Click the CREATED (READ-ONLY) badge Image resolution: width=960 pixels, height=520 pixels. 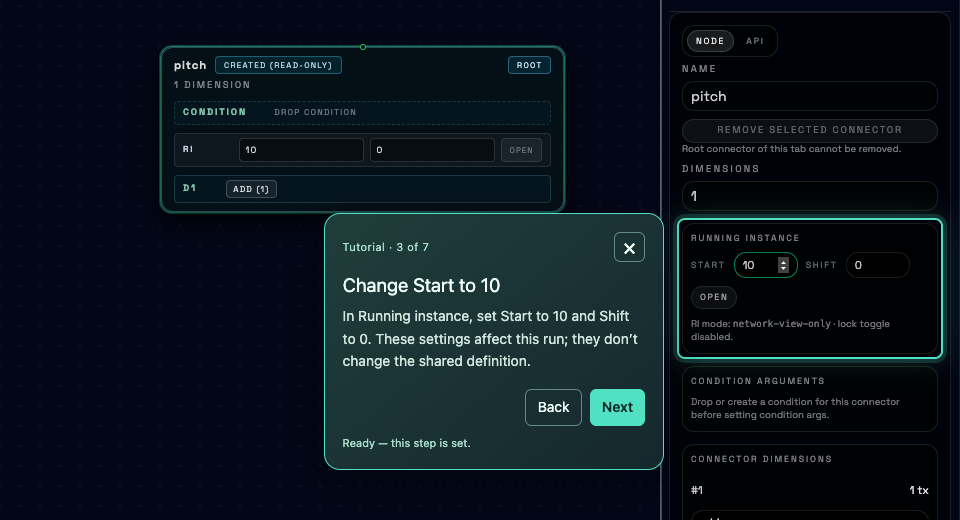278,65
